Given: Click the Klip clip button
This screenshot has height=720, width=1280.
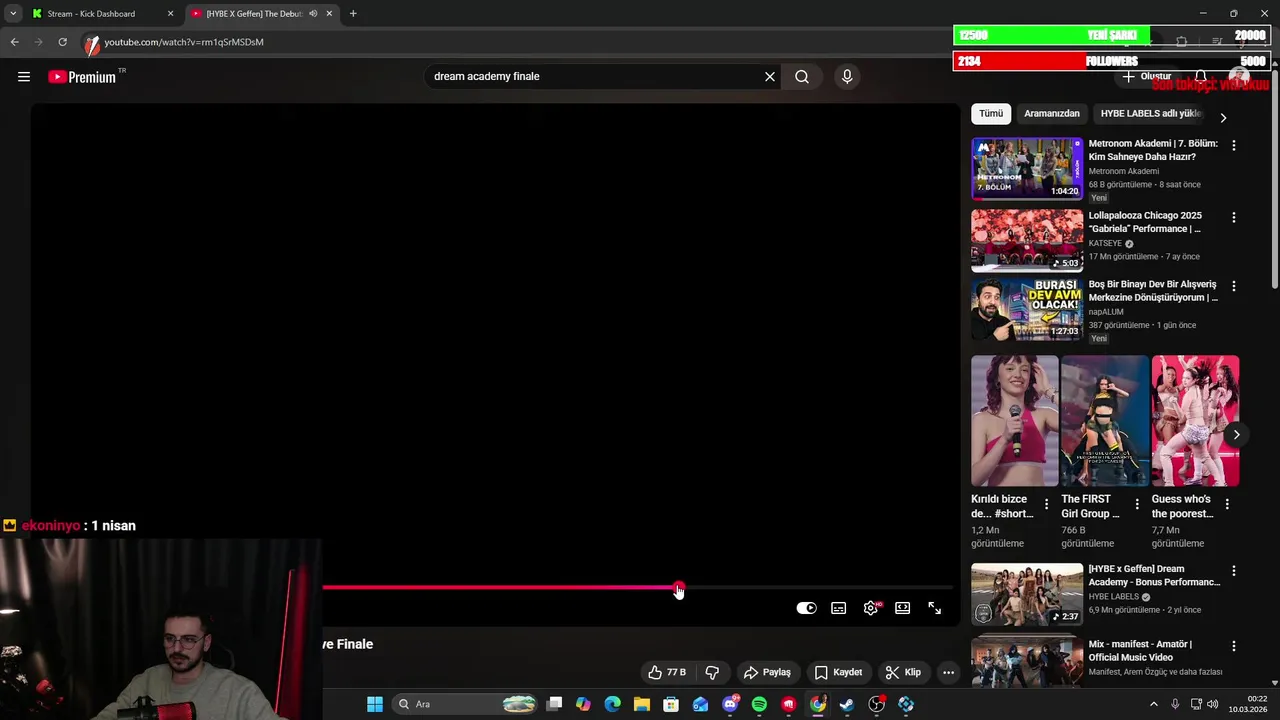Looking at the screenshot, I should 903,673.
